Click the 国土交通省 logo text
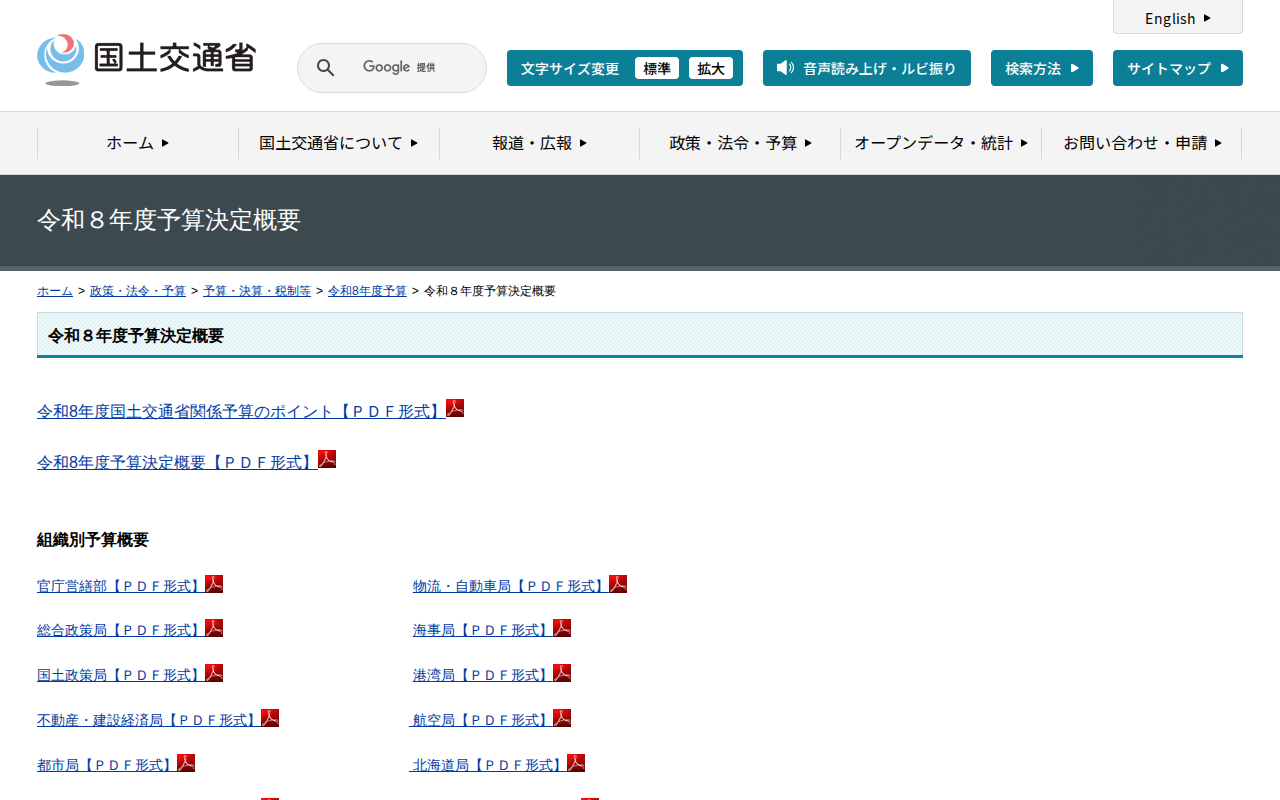The image size is (1280, 800). [175, 57]
